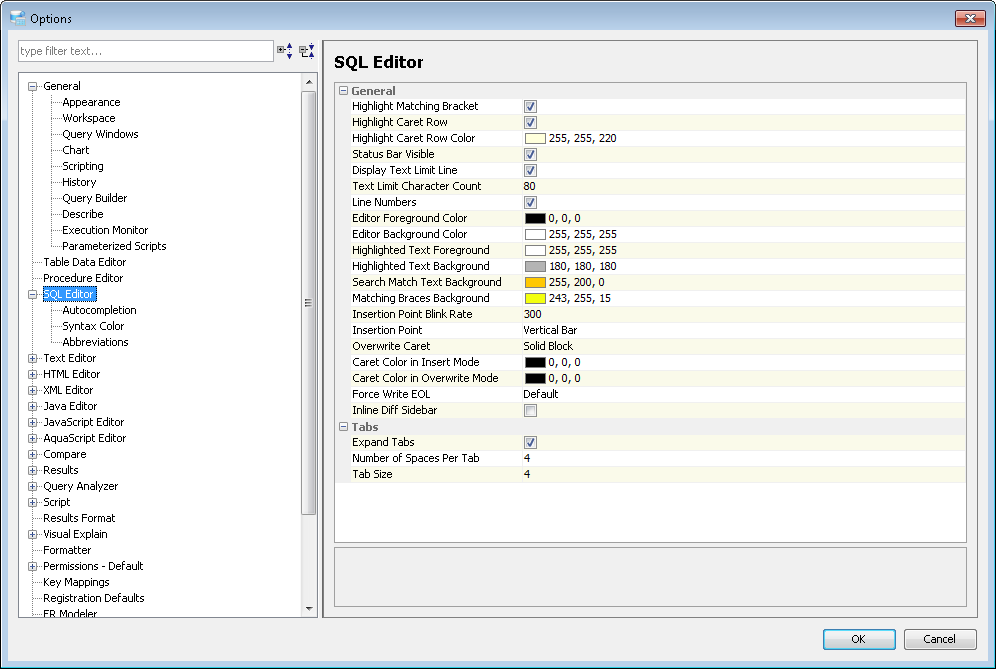Screen dimensions: 996x669
Task: Select Parameterized Scripts in tree
Action: click(x=114, y=246)
